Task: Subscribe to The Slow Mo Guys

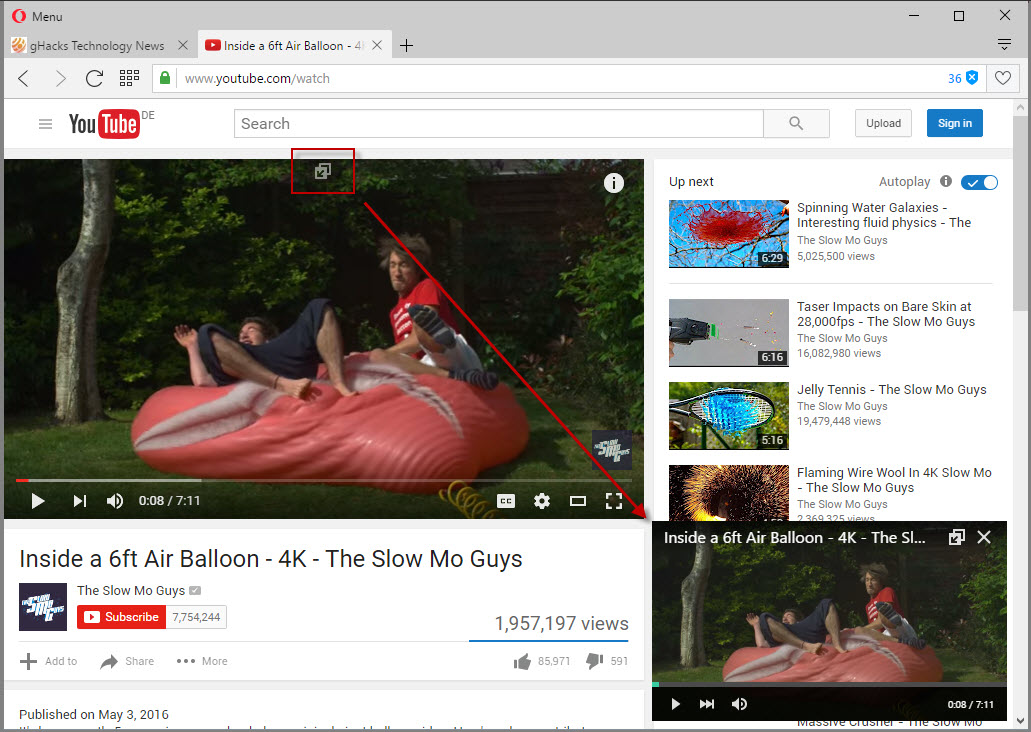Action: point(122,617)
